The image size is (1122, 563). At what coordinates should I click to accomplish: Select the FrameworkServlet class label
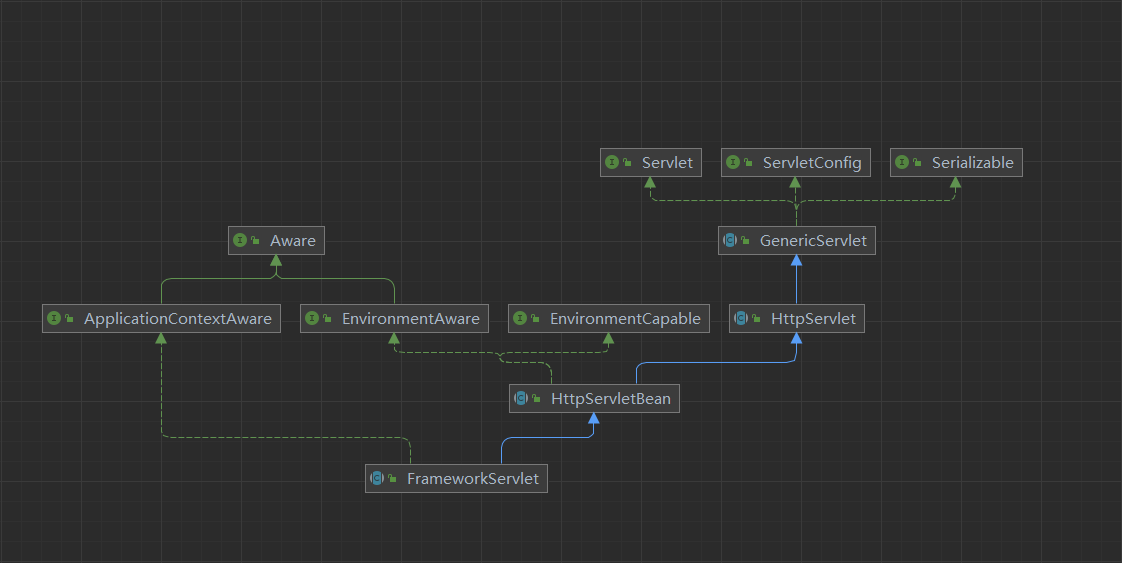point(472,479)
